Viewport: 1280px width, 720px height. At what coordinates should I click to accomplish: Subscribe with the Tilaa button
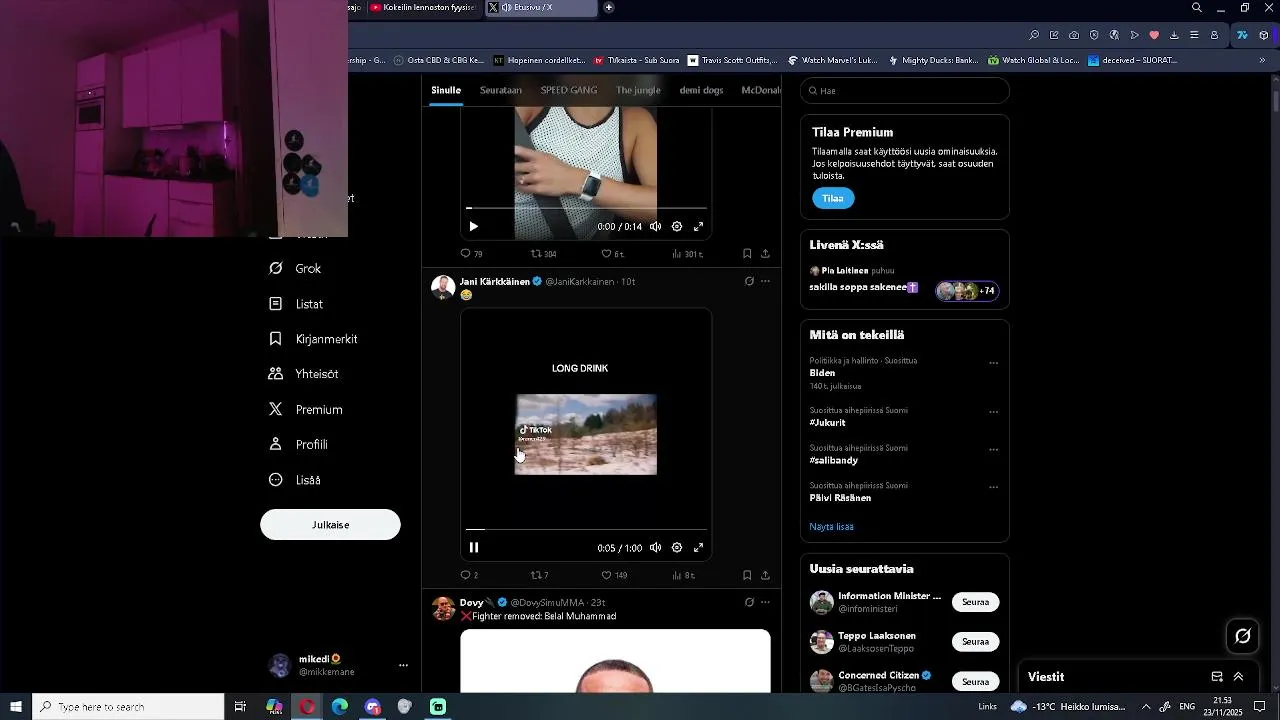[x=833, y=199]
